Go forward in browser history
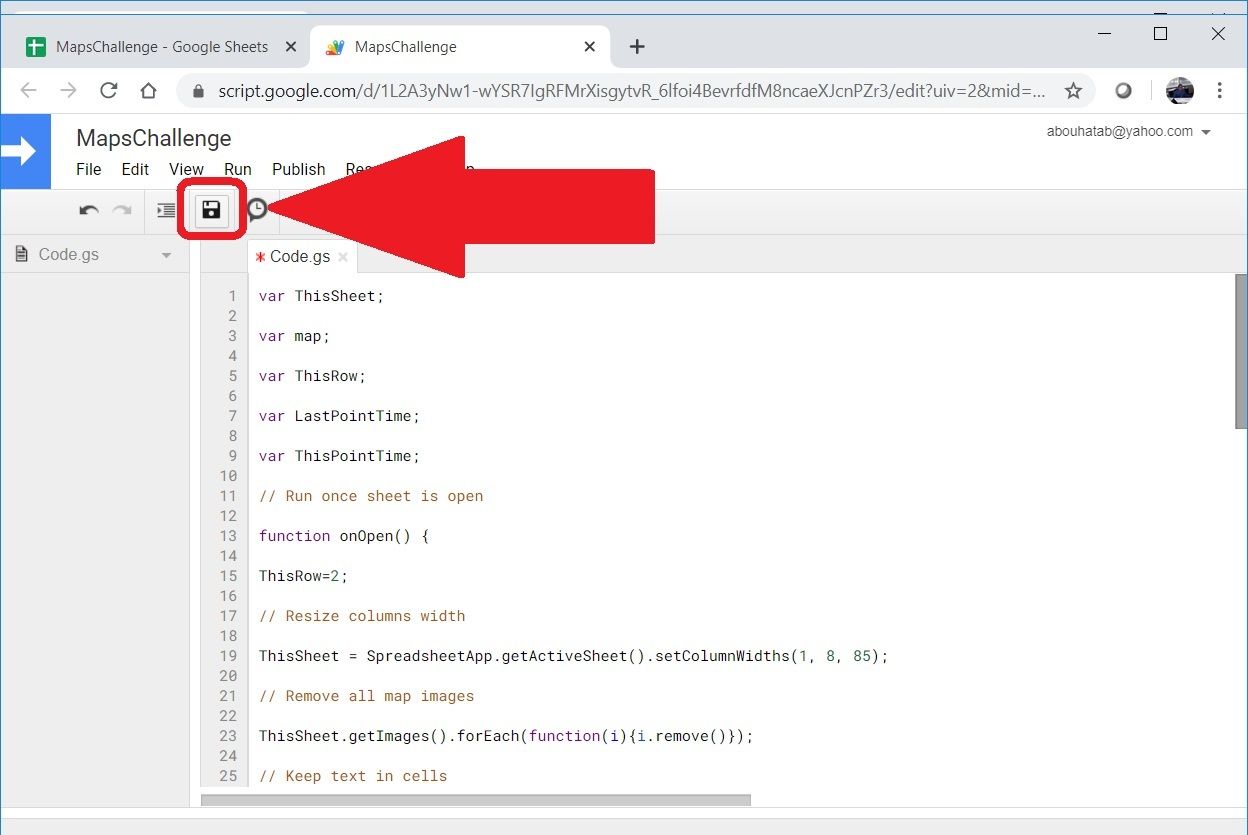The image size is (1248, 835). (68, 91)
